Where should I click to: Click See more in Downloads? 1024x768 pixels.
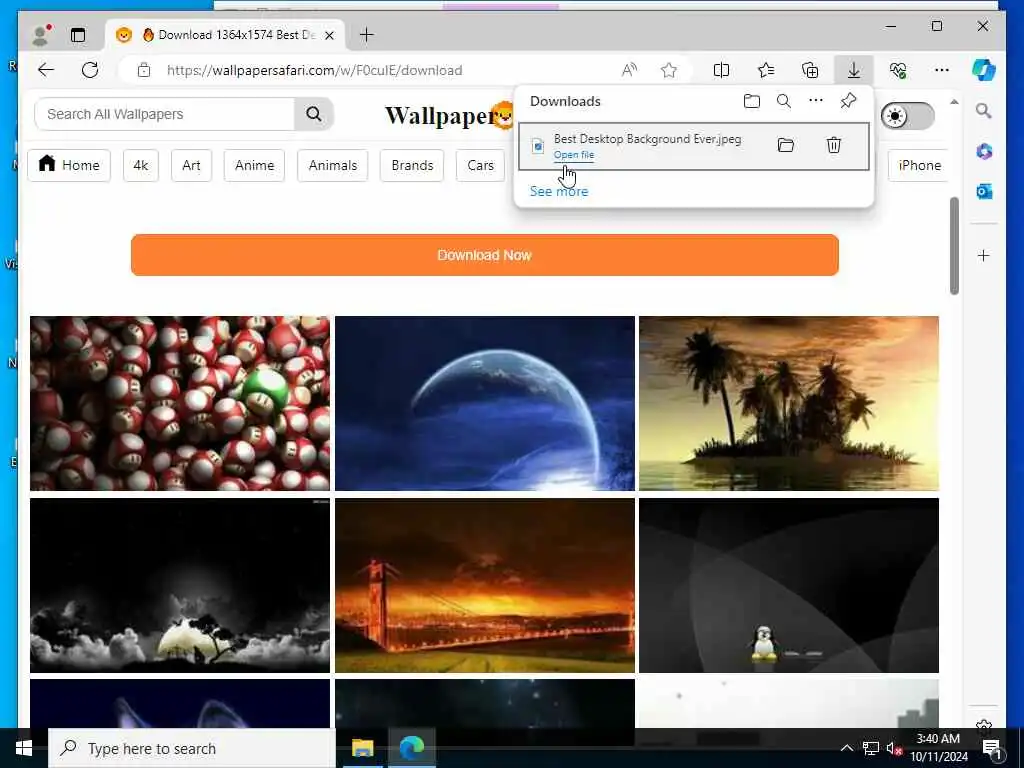point(559,191)
